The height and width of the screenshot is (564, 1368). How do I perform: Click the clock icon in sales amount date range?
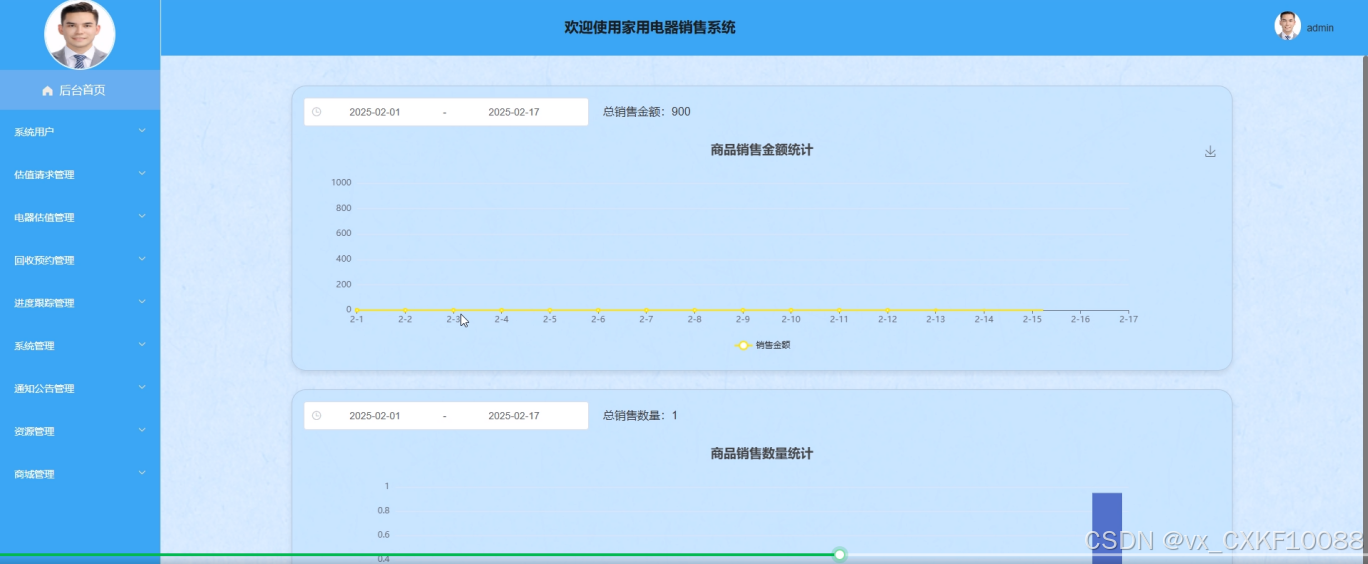click(317, 112)
